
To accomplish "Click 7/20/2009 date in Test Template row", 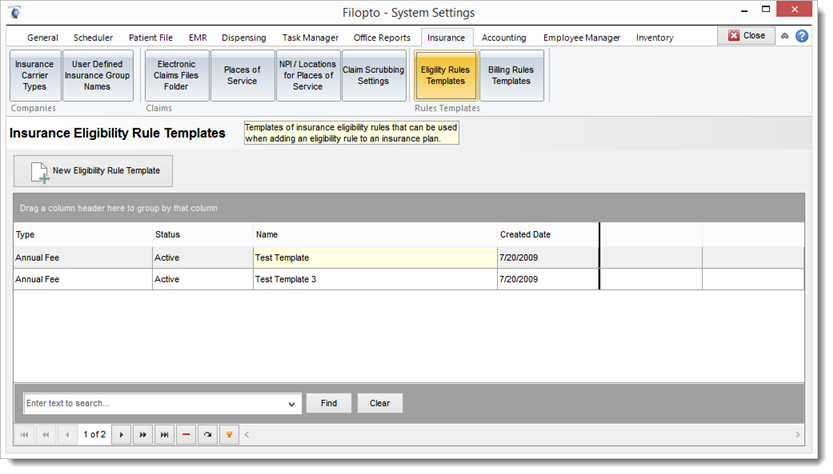I will pos(548,258).
